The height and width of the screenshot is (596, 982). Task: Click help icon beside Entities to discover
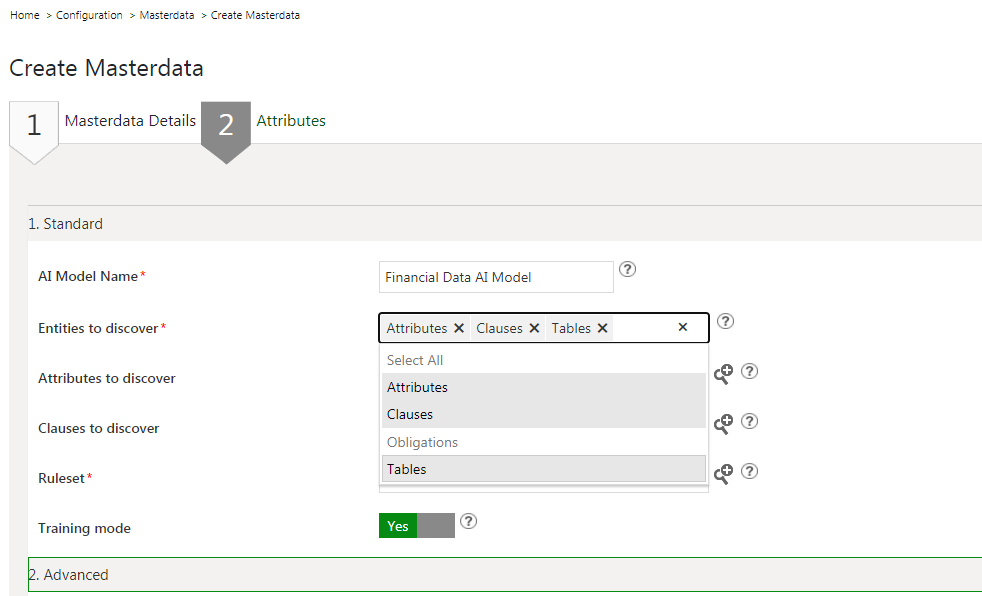pos(726,321)
